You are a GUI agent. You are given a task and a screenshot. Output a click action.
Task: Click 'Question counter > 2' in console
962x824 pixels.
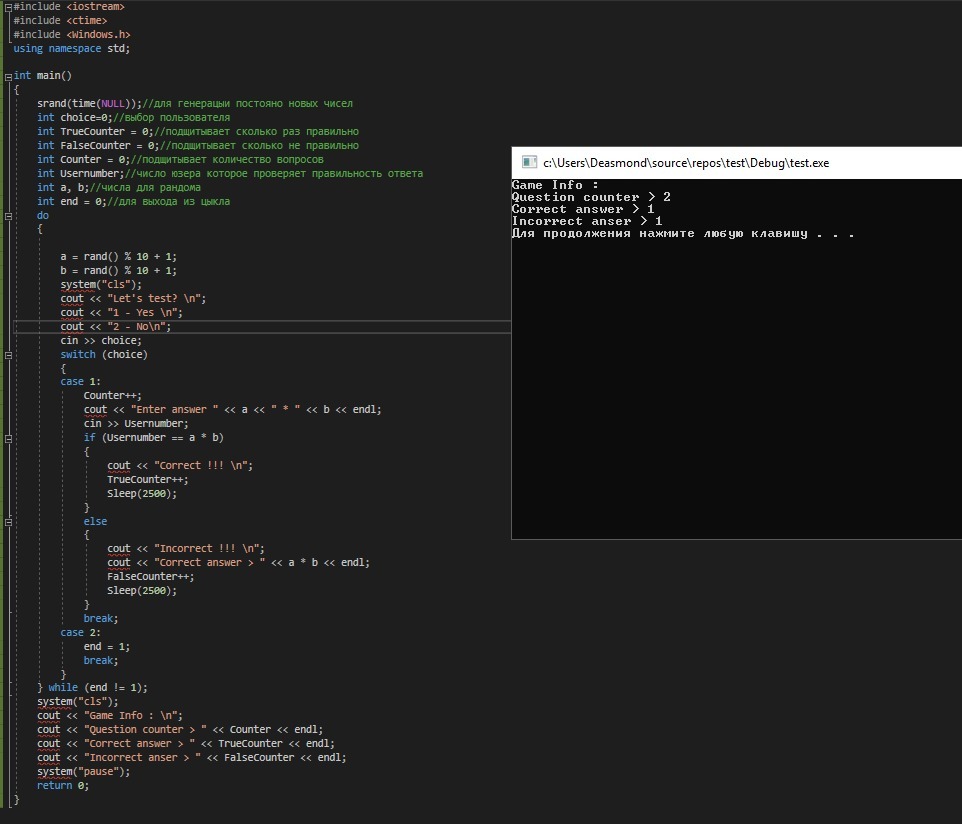click(591, 197)
